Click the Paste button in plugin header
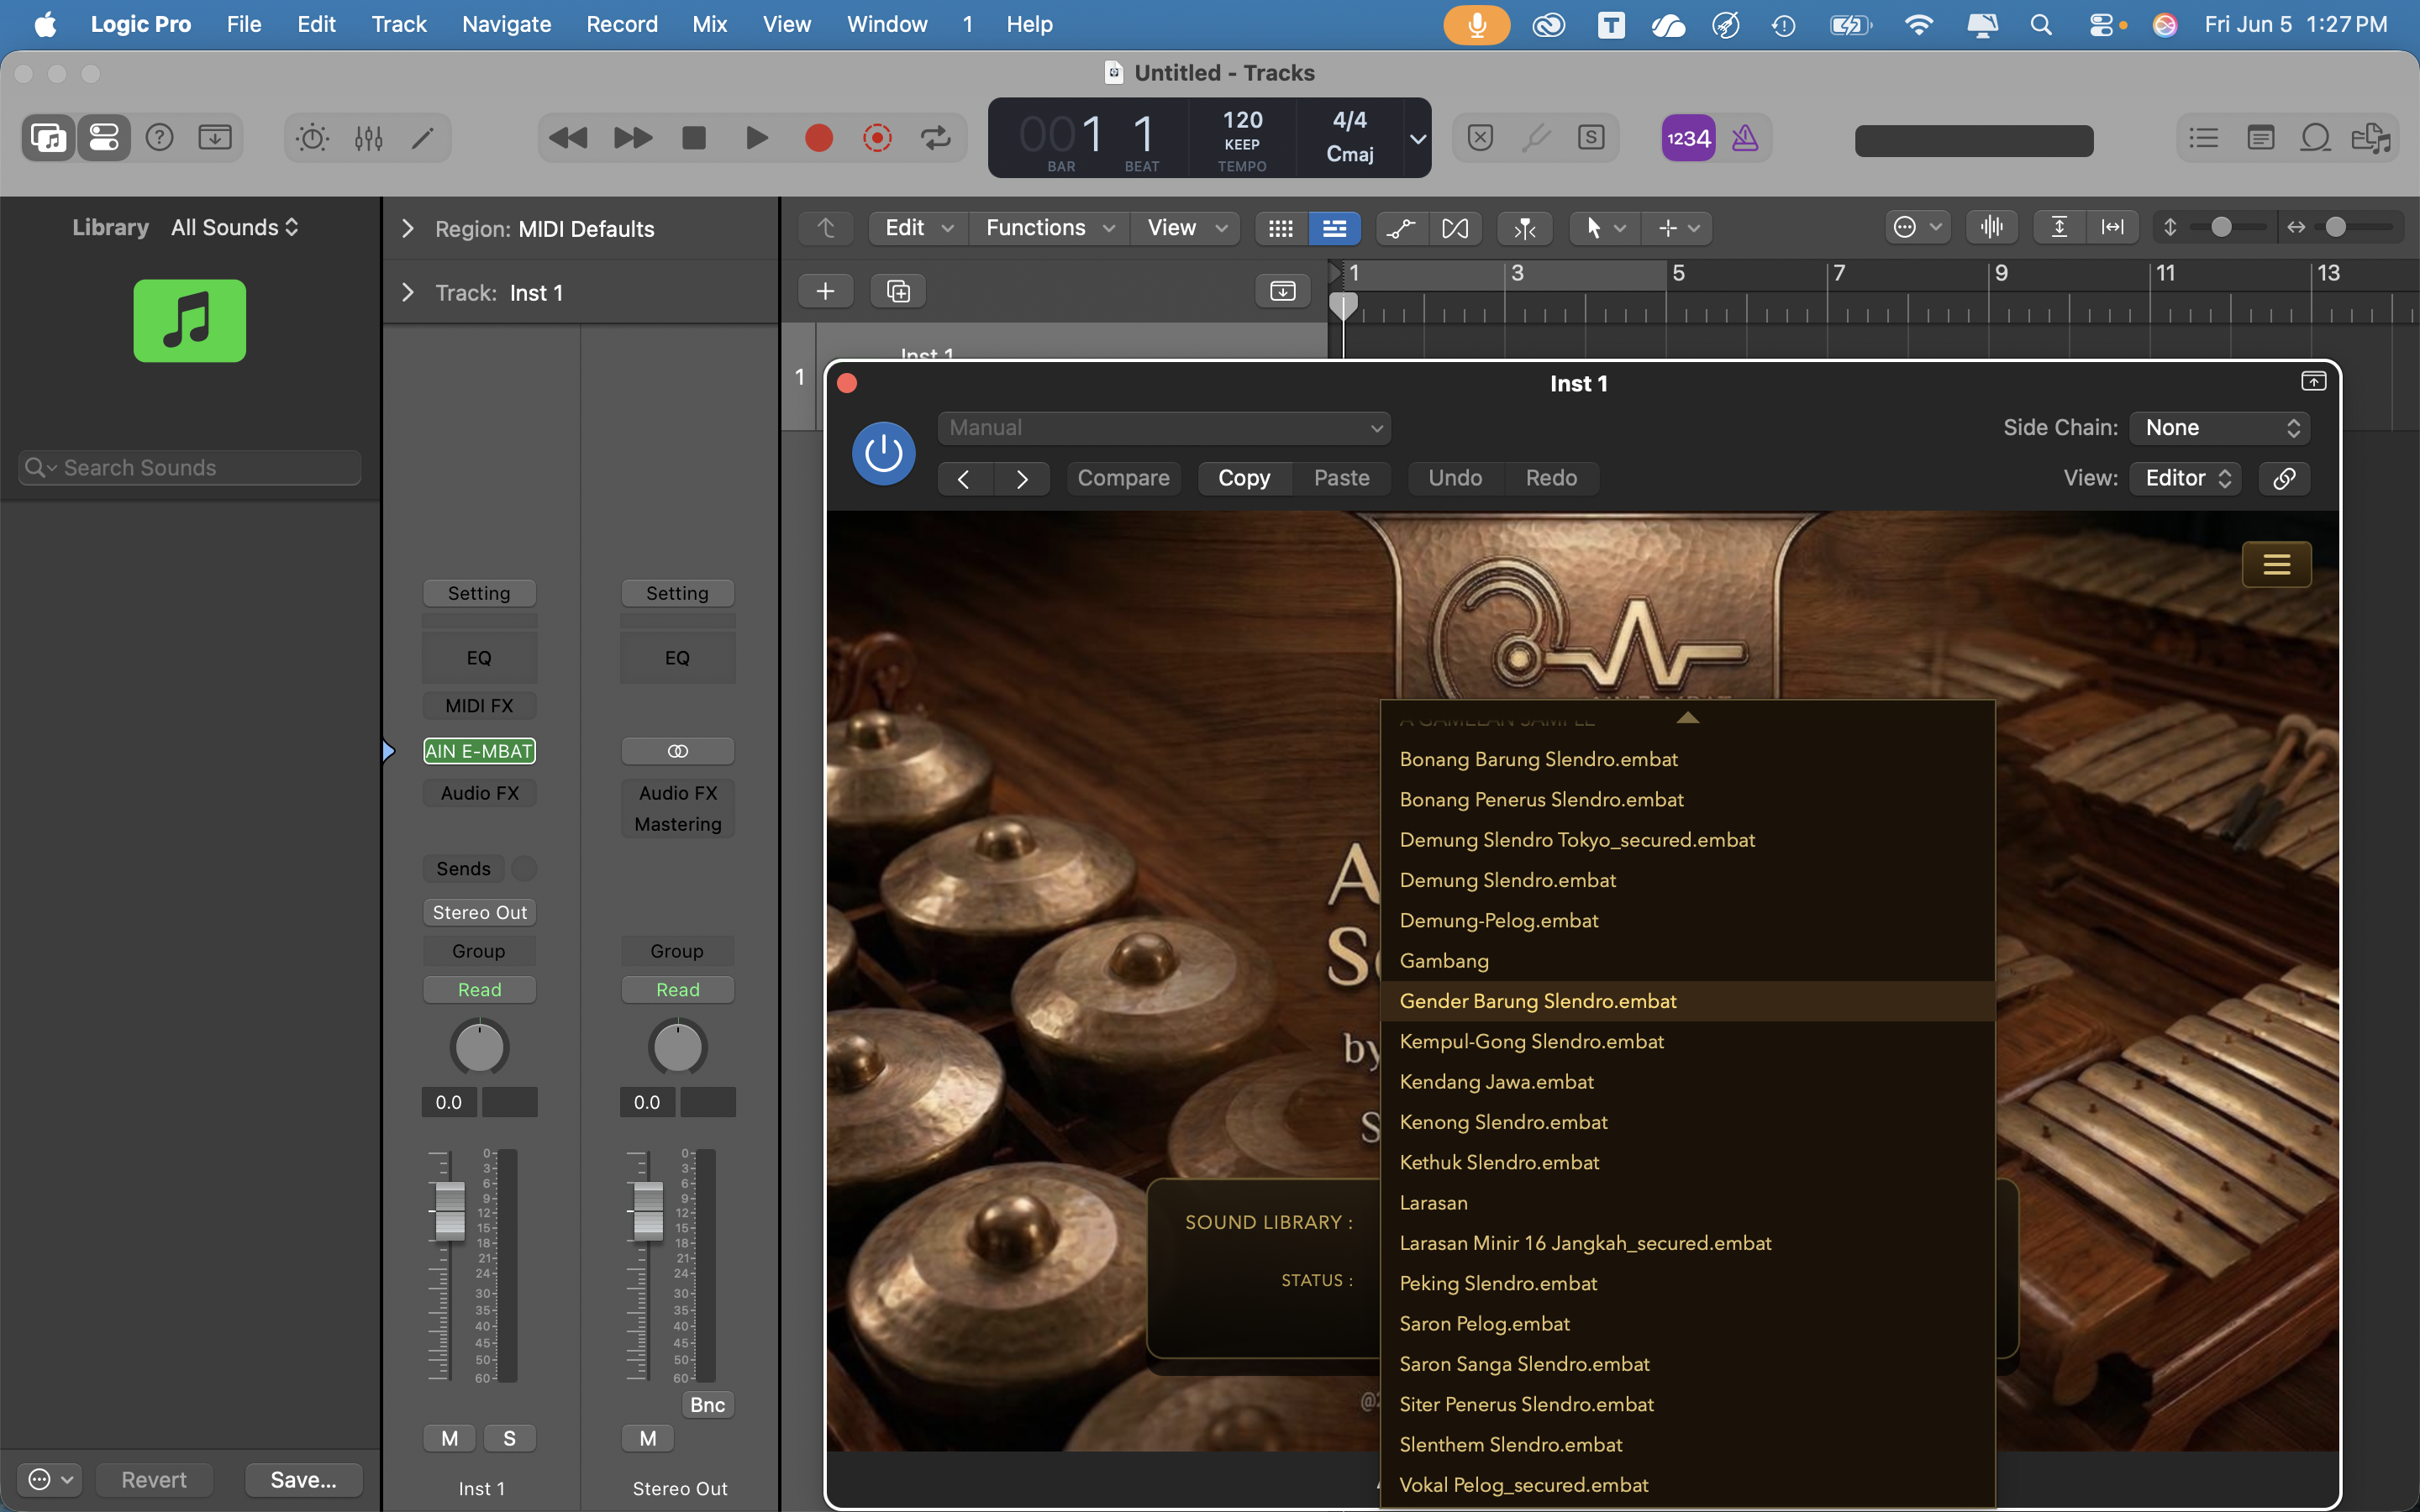Screen dimensions: 2420x1512 1341,478
